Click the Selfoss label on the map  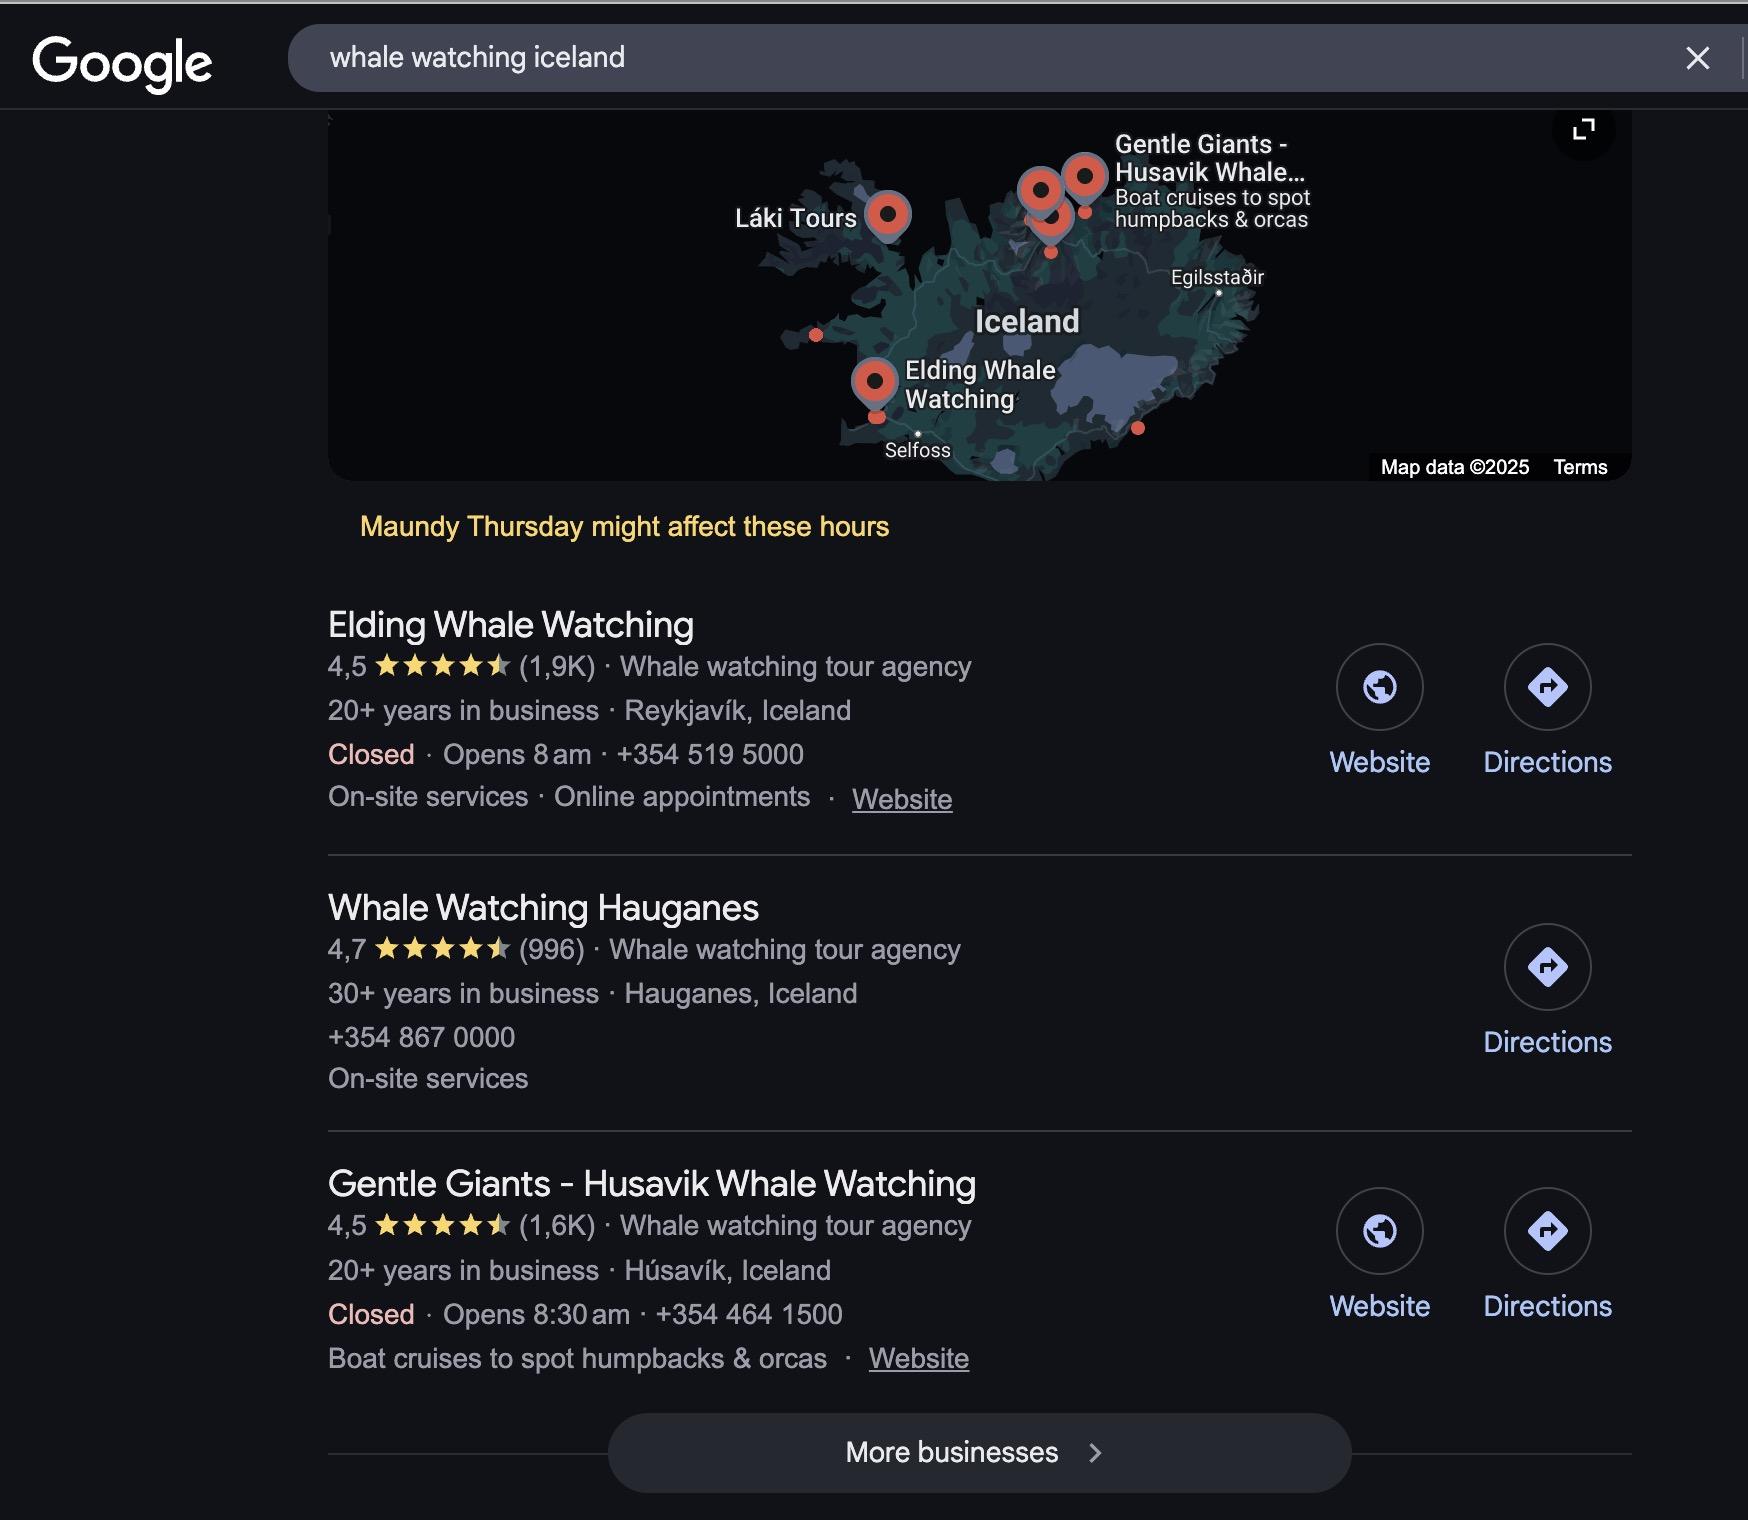coord(917,450)
